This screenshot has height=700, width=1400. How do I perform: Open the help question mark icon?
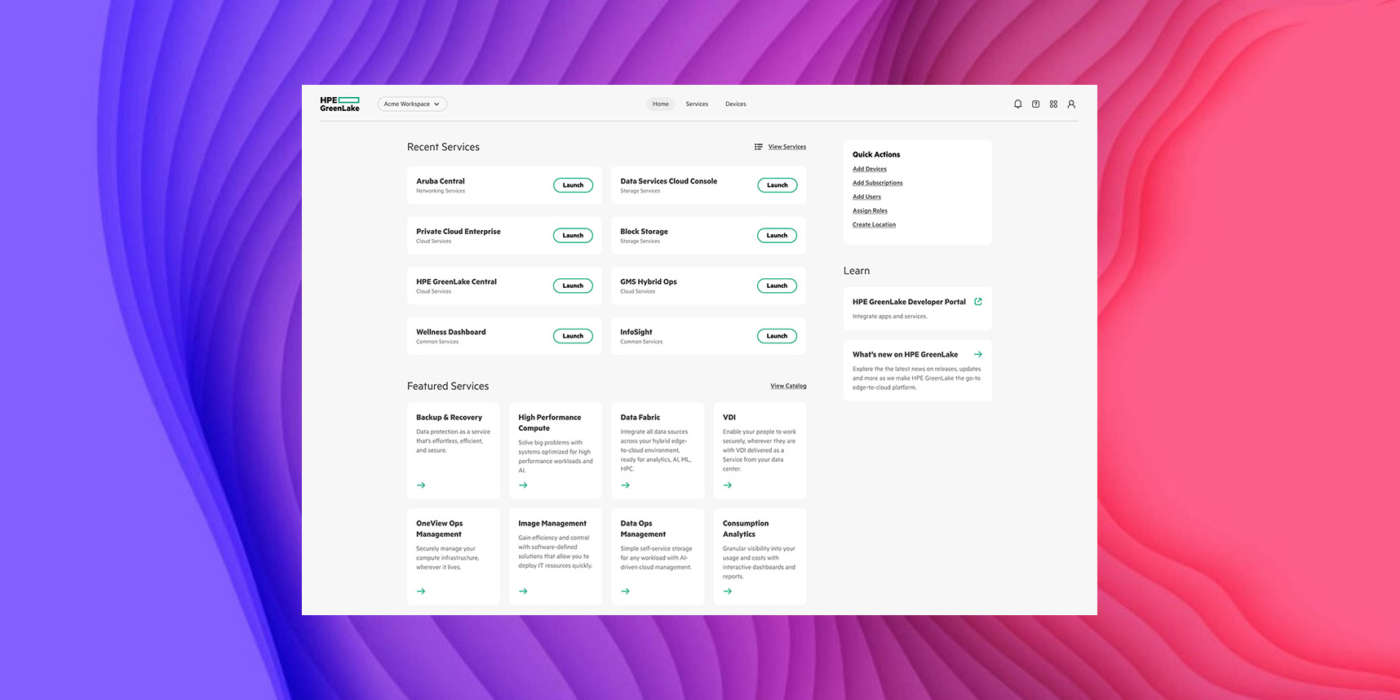[1036, 104]
